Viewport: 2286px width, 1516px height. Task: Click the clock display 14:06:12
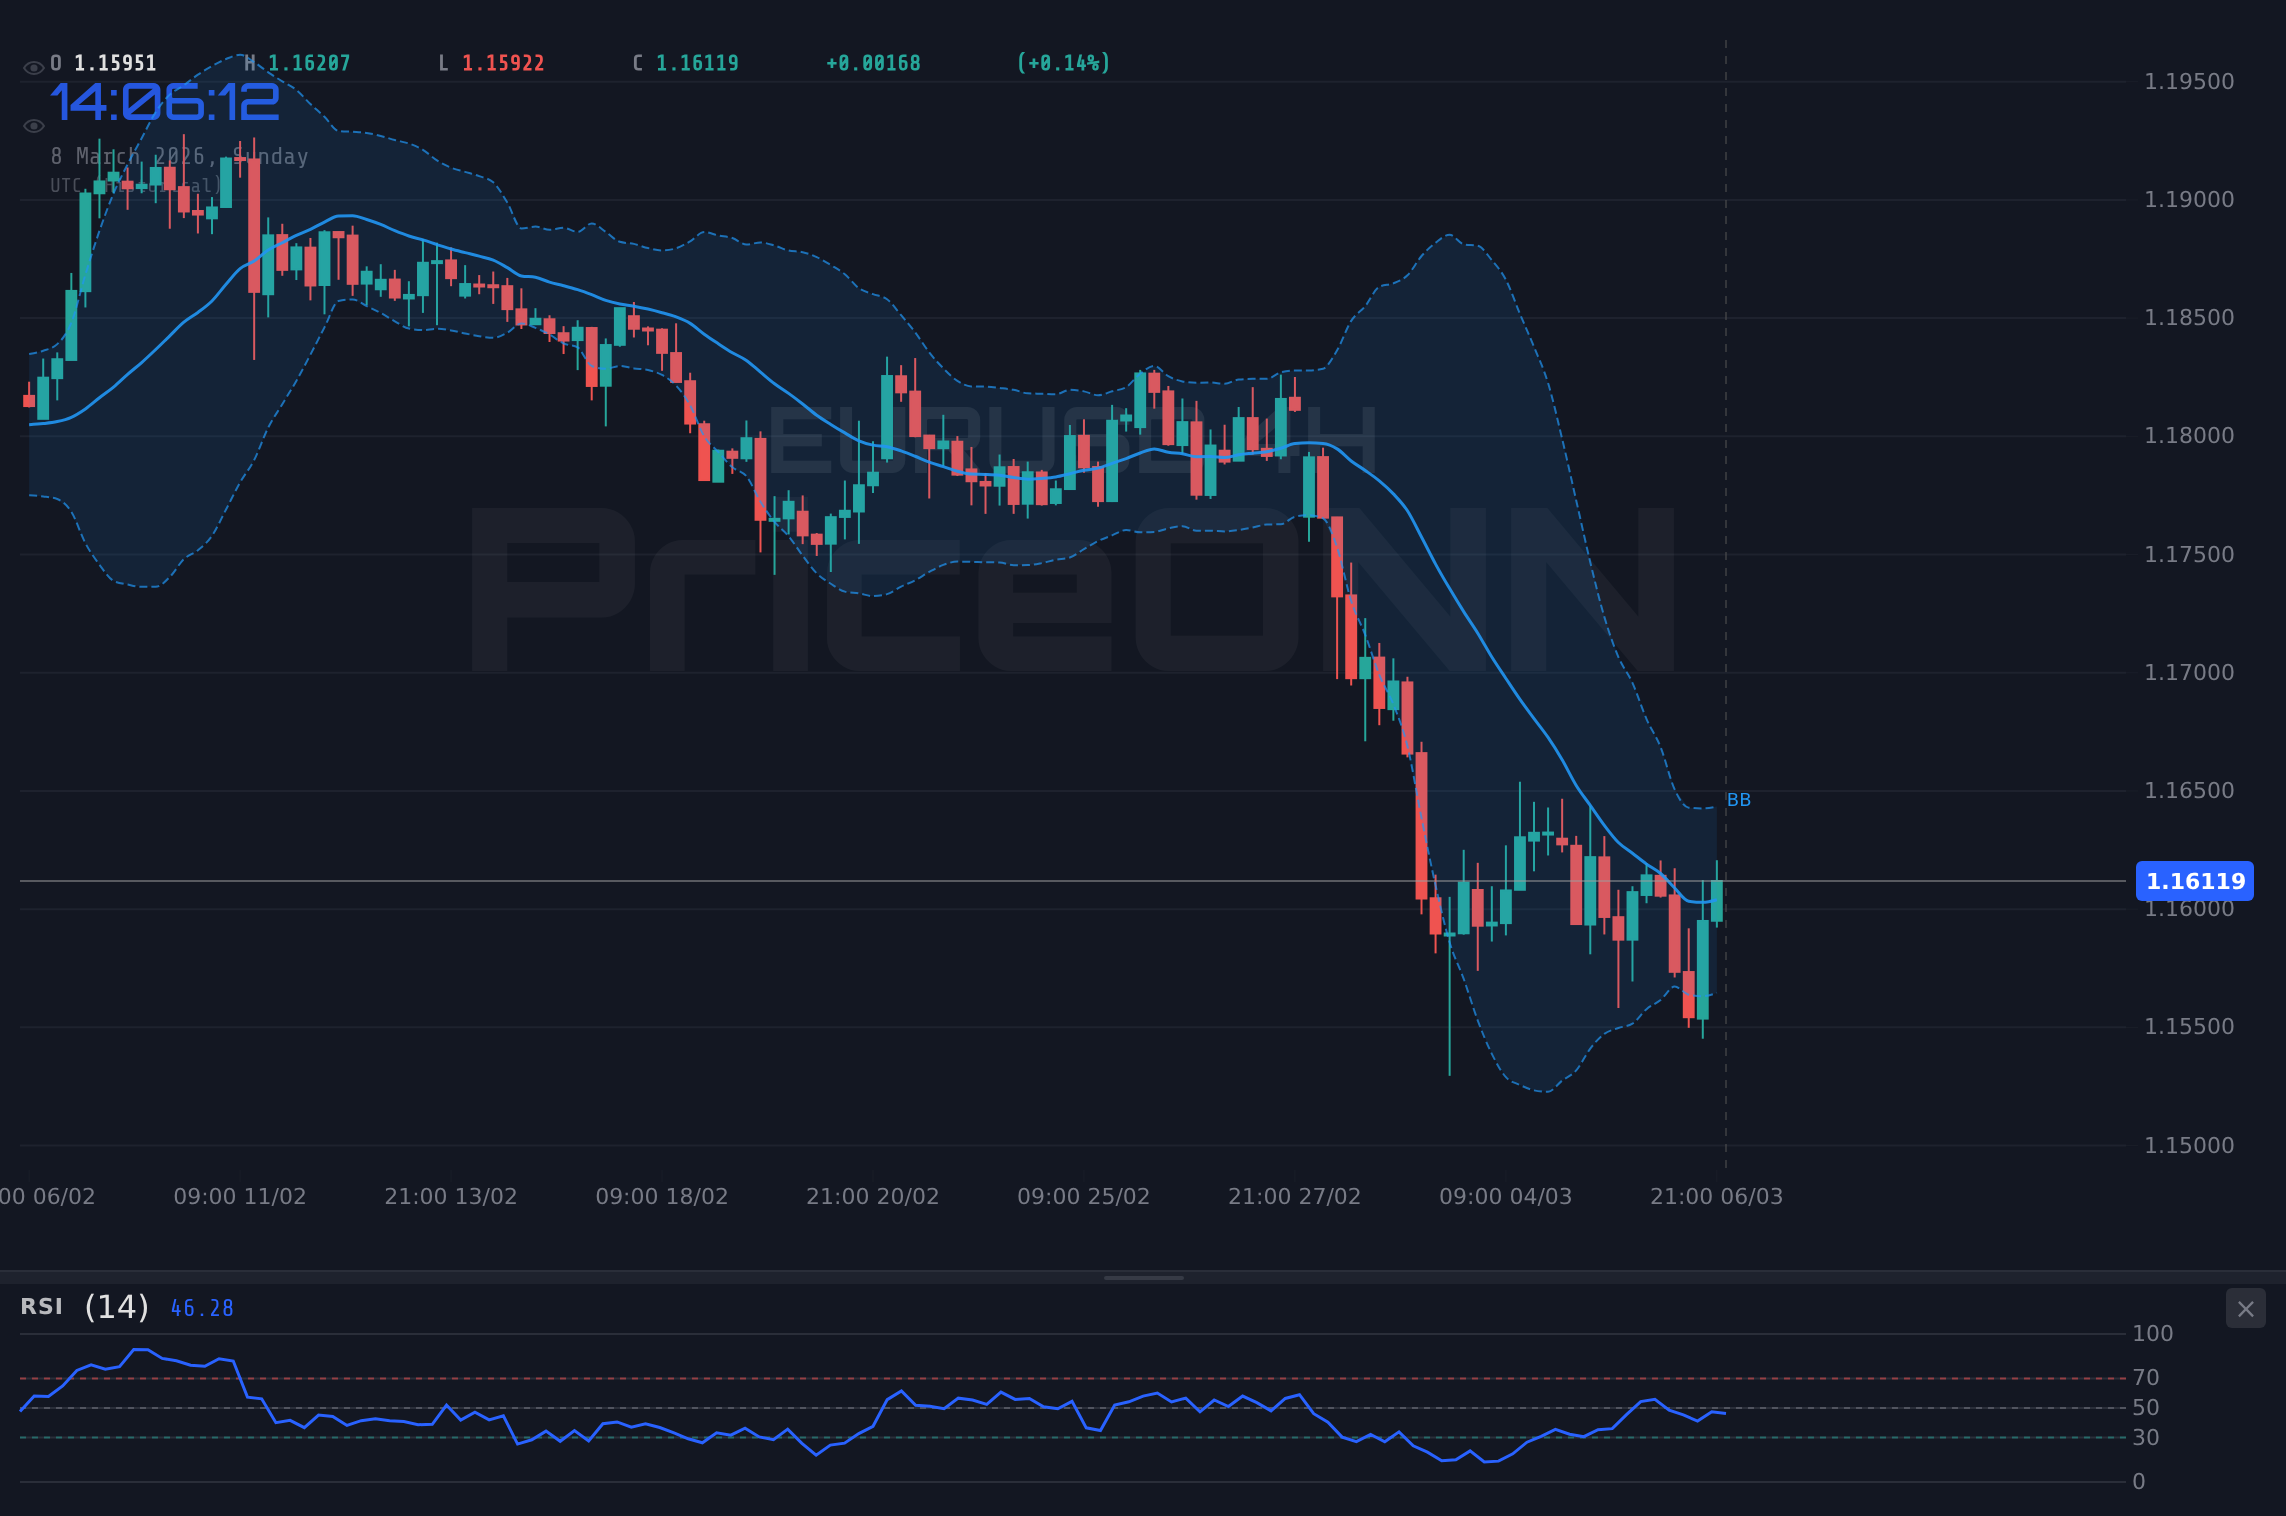(x=165, y=103)
